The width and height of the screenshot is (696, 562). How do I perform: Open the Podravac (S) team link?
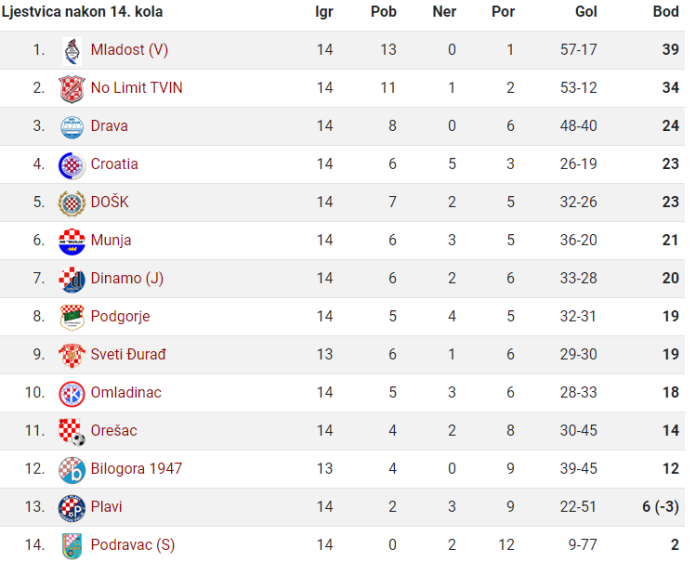coord(133,545)
